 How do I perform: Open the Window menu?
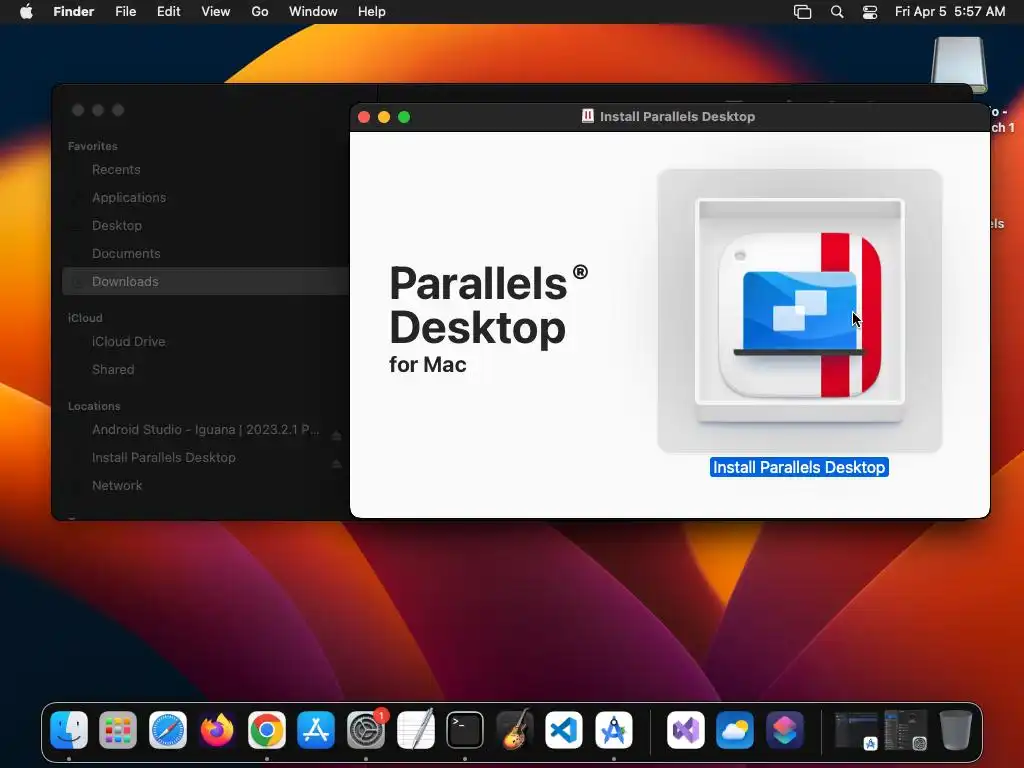point(313,12)
